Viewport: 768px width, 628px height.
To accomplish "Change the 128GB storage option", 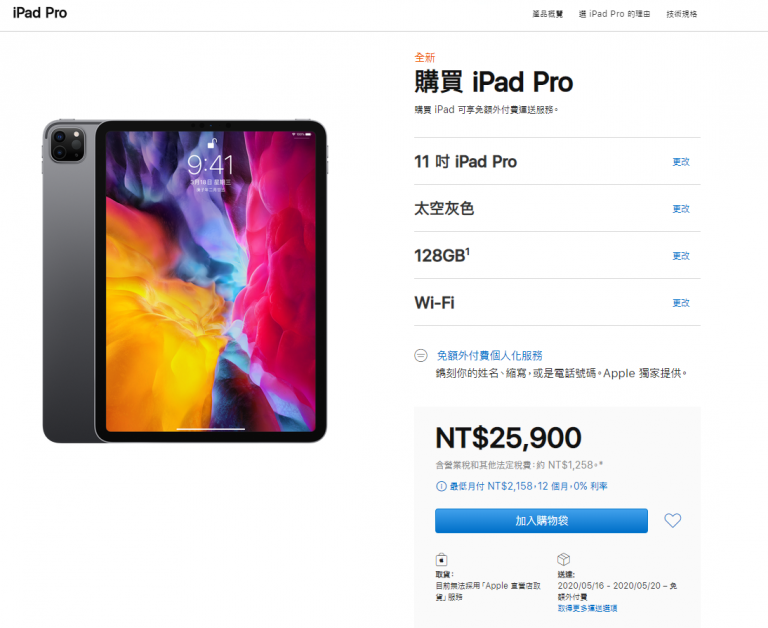I will (681, 256).
